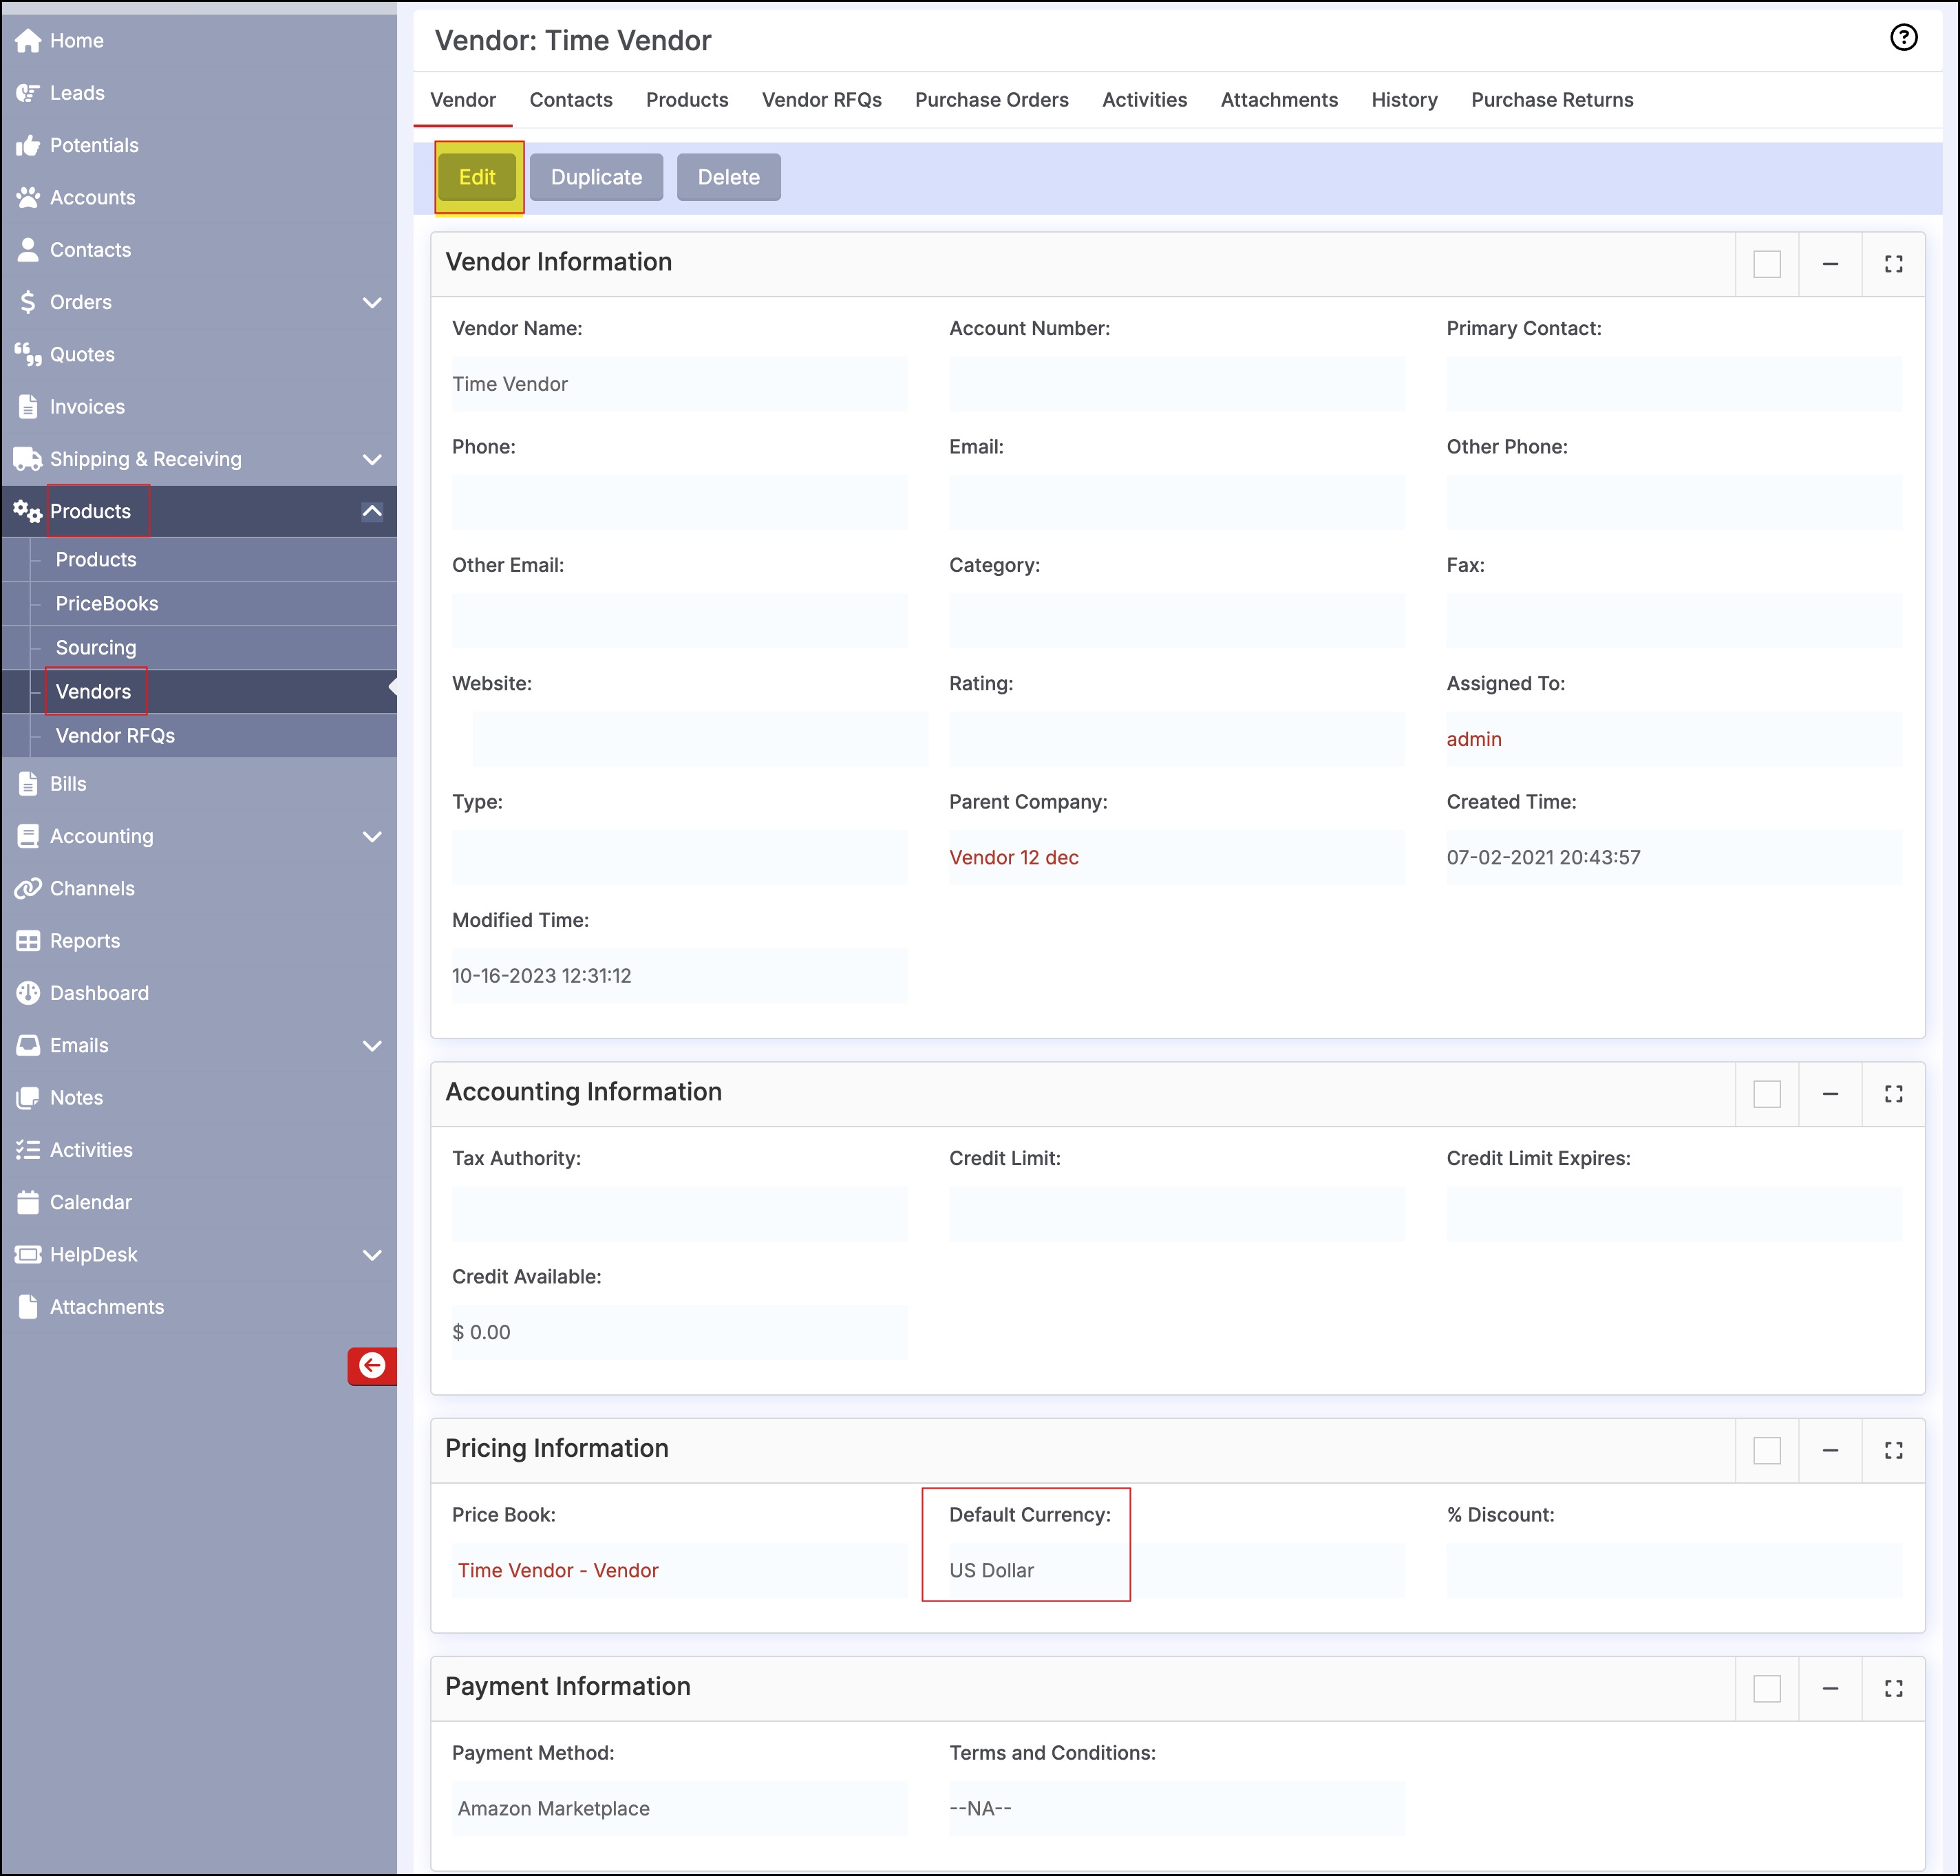Minimize the Accounting Information panel
This screenshot has width=1960, height=1876.
click(1830, 1094)
